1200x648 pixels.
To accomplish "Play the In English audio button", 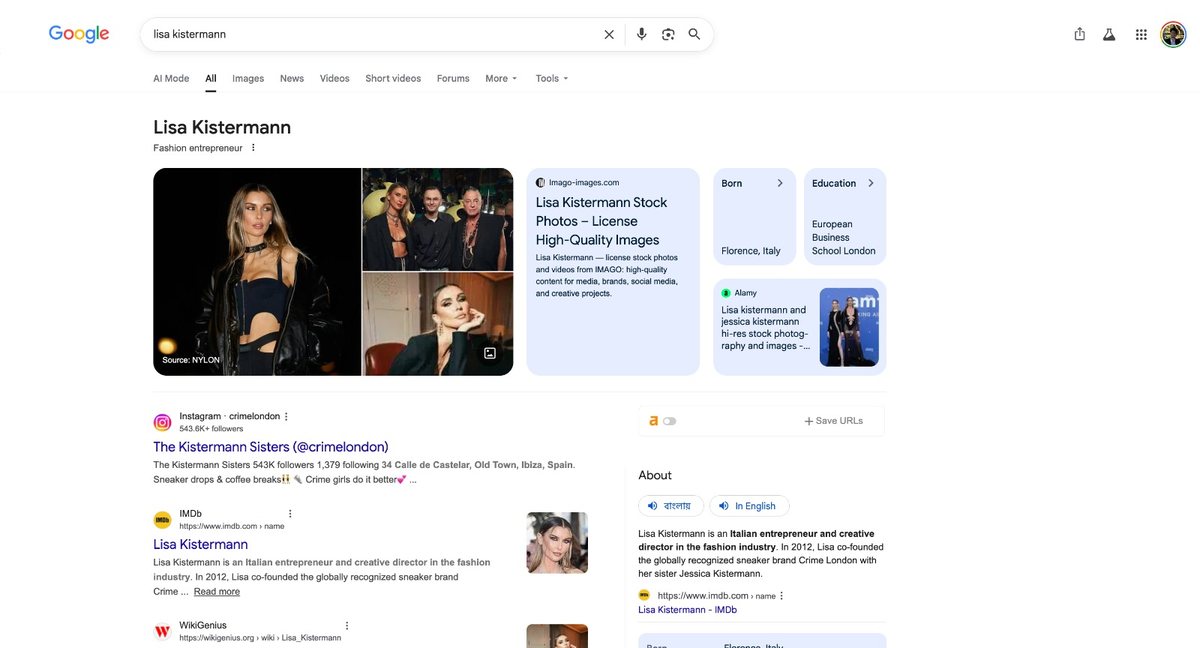I will tap(750, 506).
